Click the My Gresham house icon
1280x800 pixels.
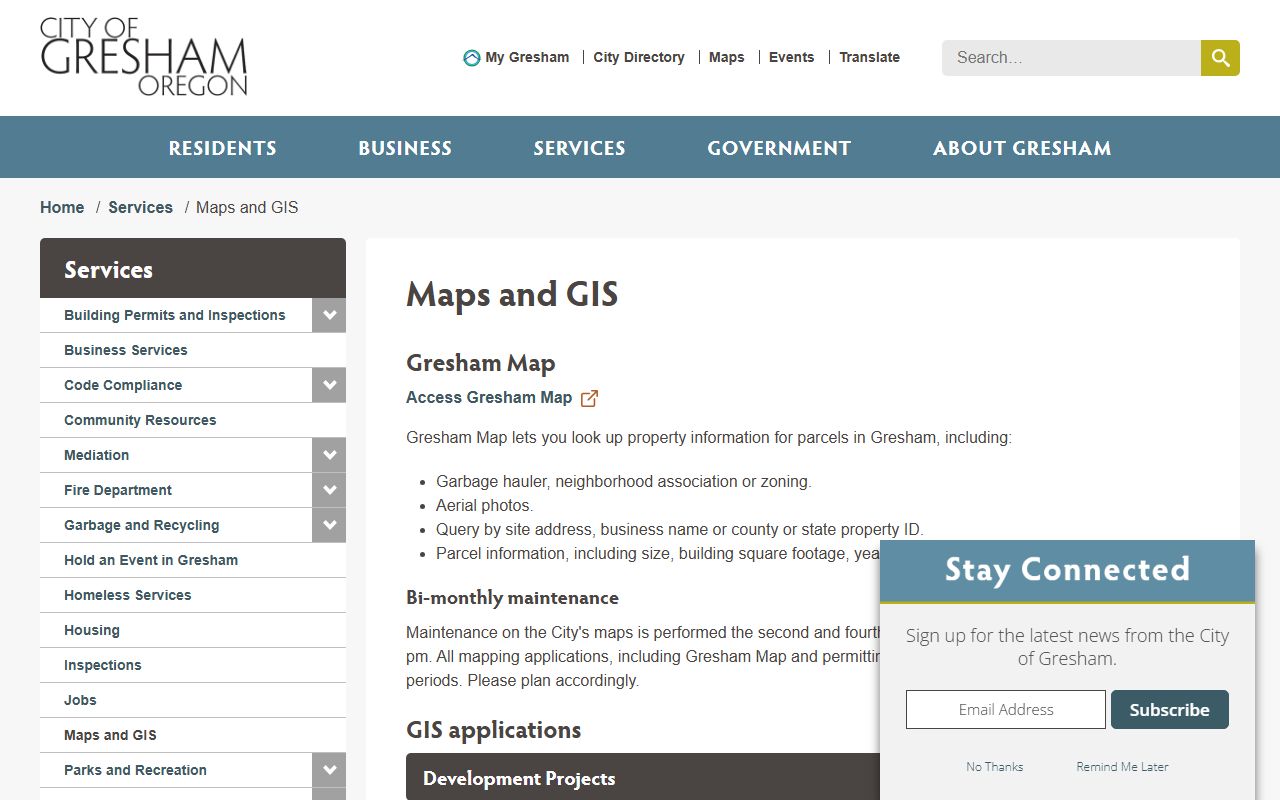472,58
